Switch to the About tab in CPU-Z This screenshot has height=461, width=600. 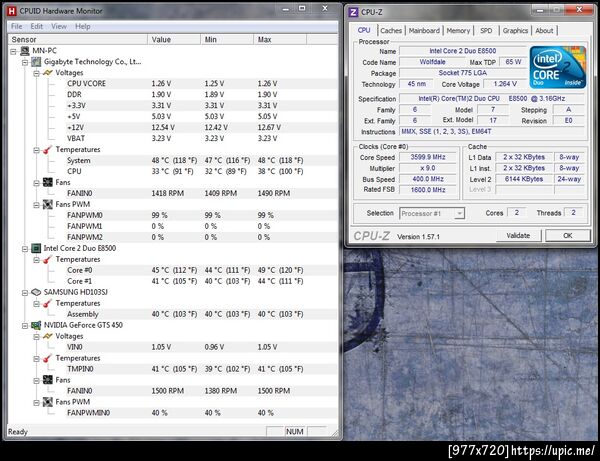point(544,31)
